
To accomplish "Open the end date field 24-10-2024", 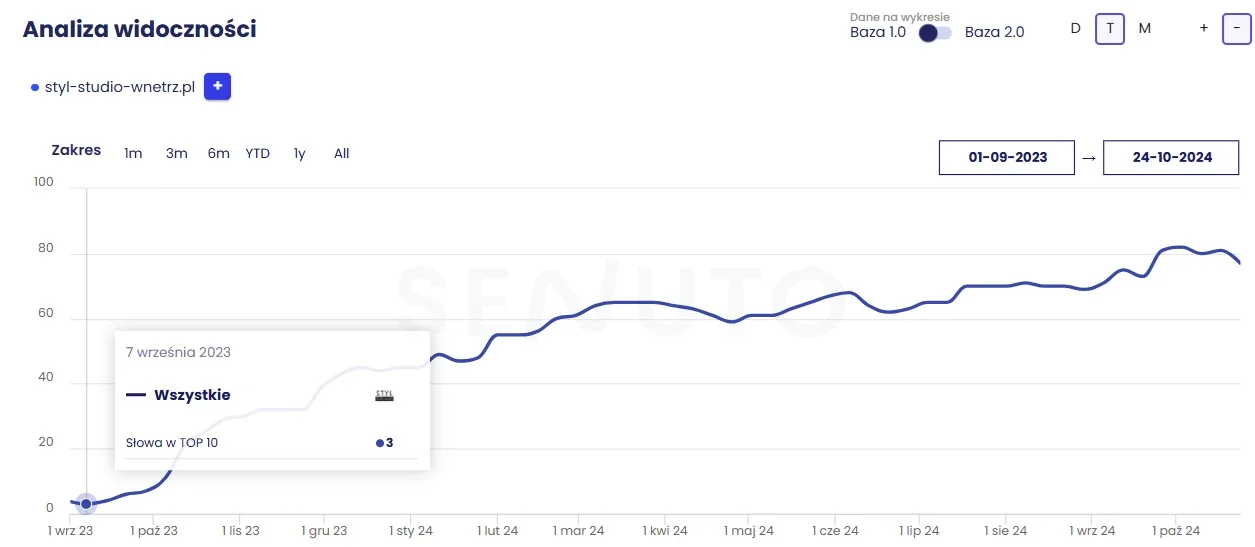I will pyautogui.click(x=1171, y=157).
